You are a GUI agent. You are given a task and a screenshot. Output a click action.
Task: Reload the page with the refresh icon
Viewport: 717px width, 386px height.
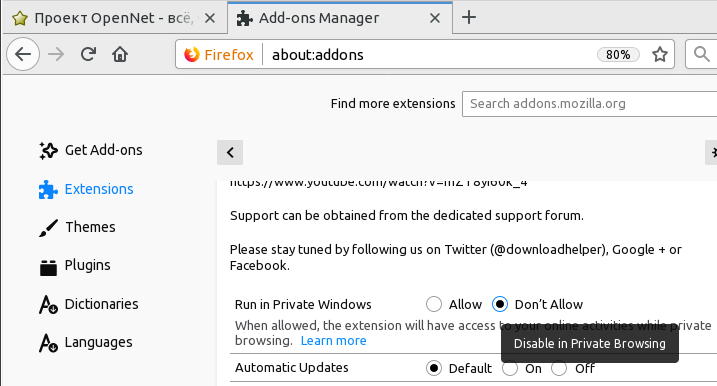click(x=88, y=54)
